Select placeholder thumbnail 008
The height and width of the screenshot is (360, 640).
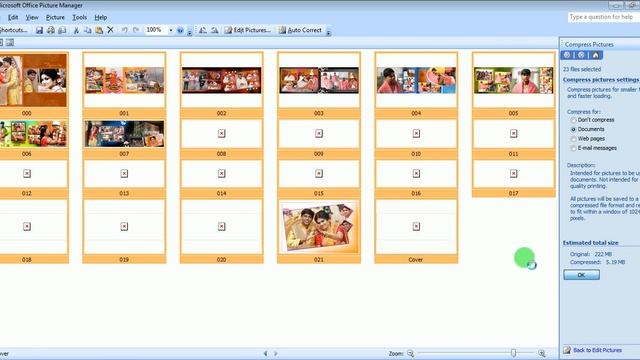tap(221, 138)
